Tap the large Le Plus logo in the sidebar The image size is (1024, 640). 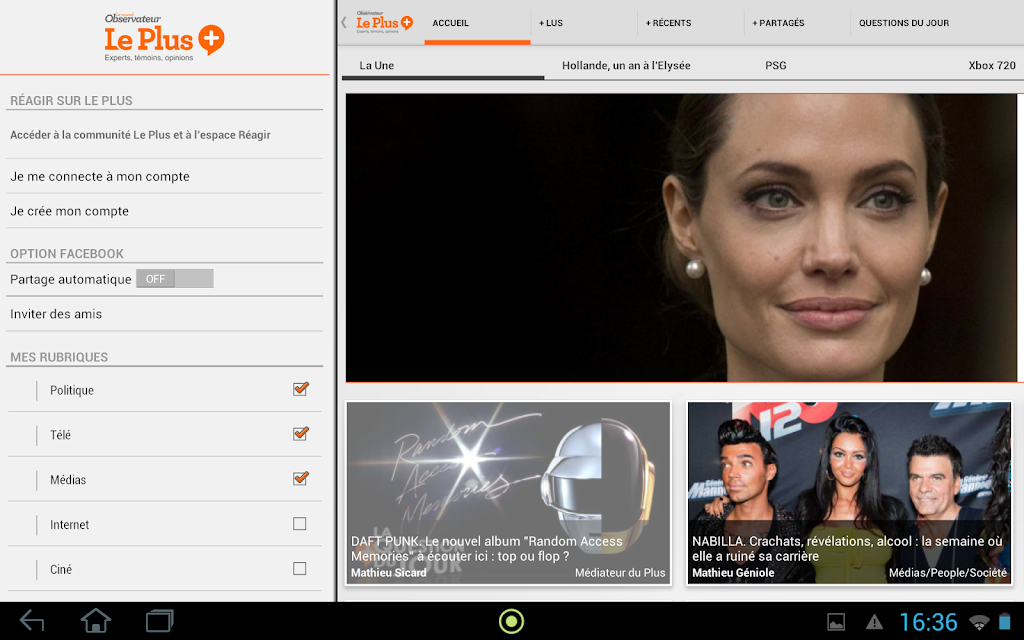point(165,38)
